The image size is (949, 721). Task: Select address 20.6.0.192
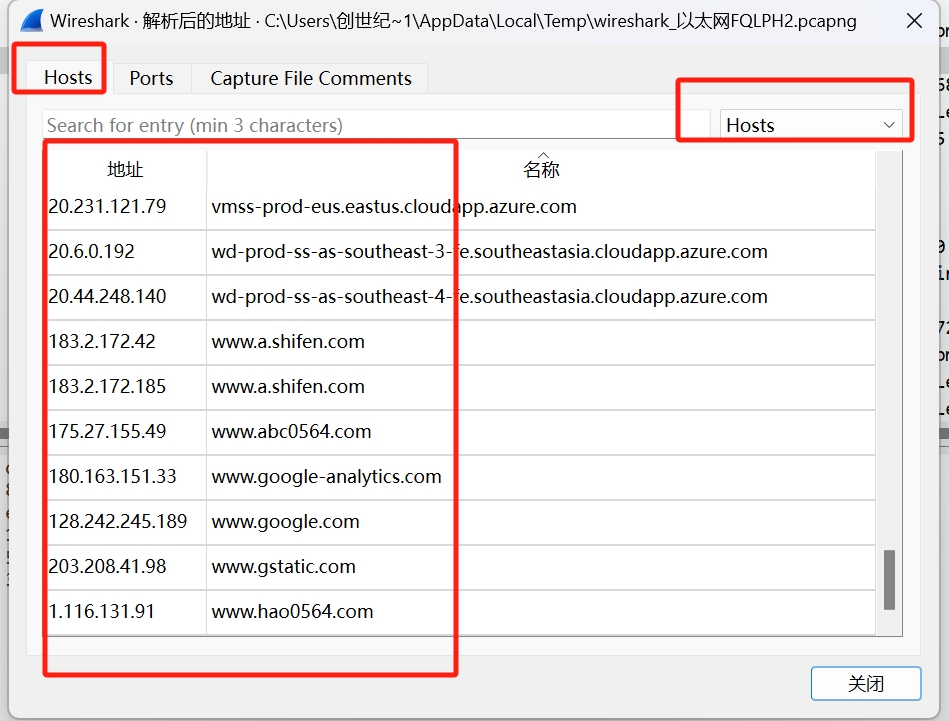click(x=92, y=251)
